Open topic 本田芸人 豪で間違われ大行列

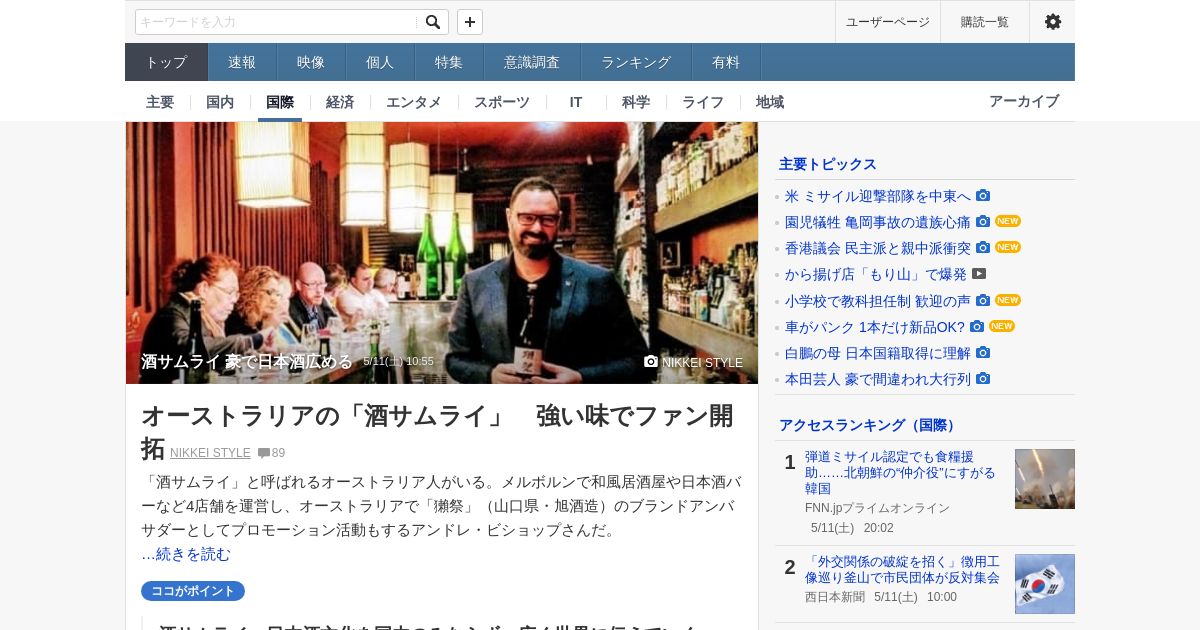coord(878,379)
